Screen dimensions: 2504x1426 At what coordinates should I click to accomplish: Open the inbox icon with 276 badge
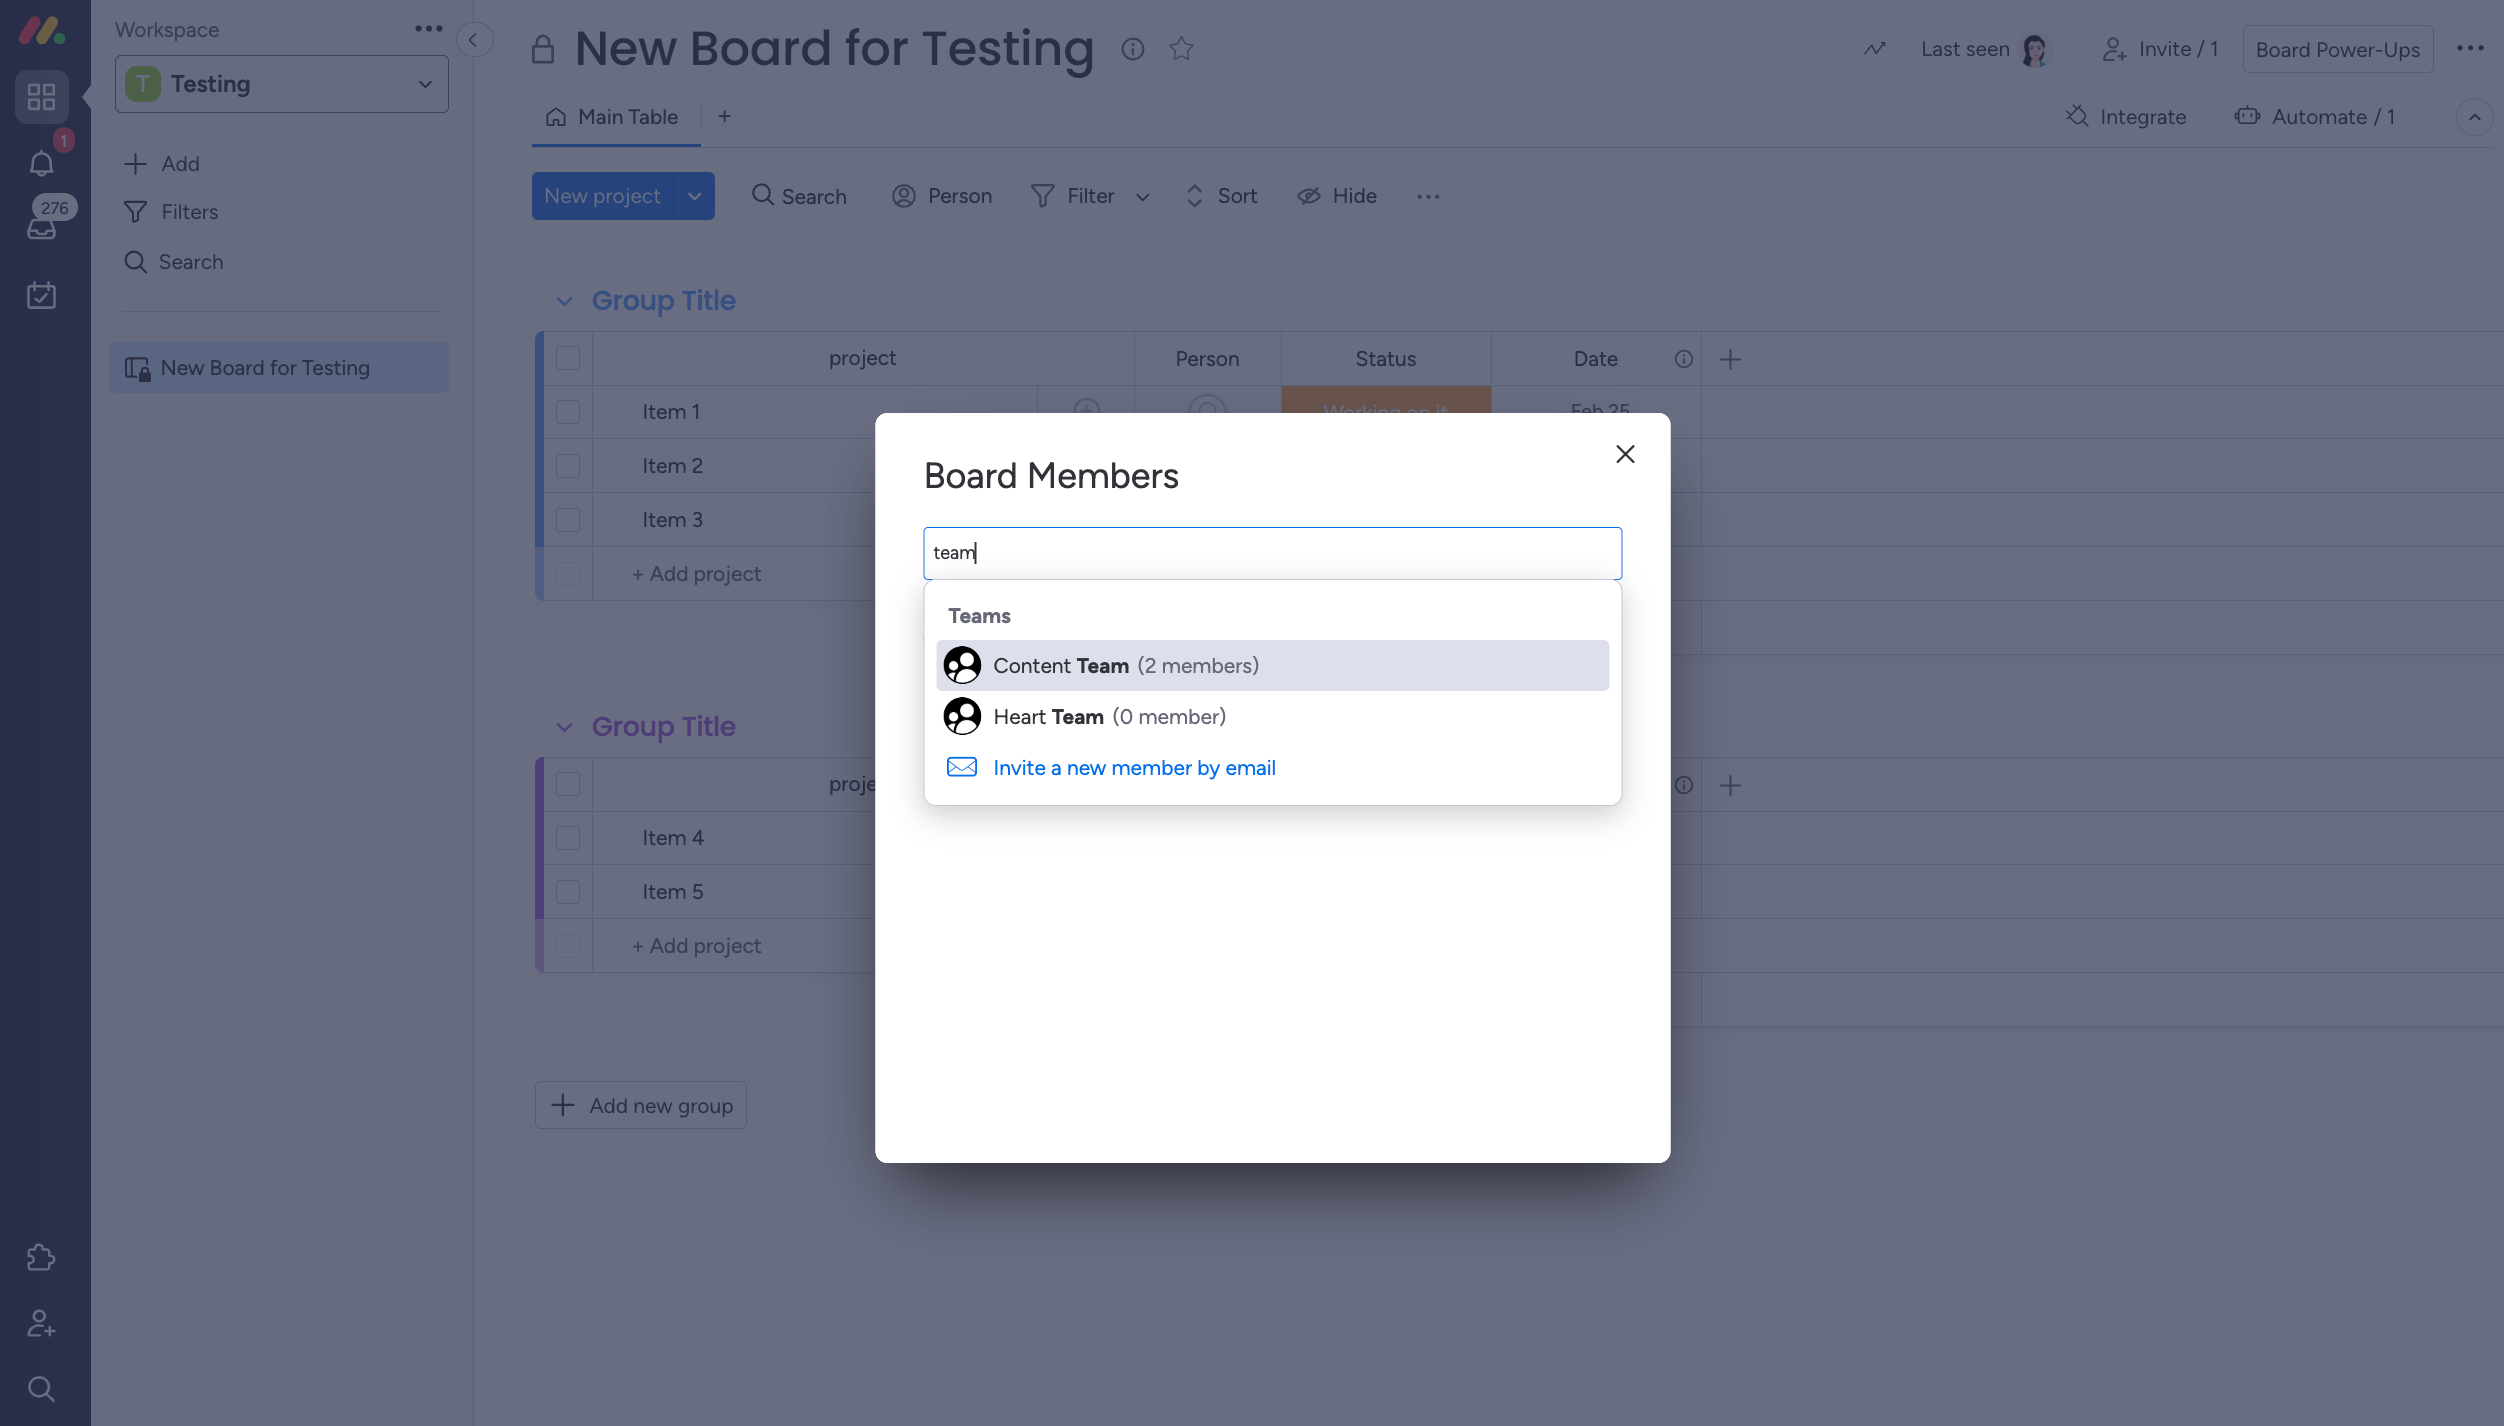(x=41, y=228)
